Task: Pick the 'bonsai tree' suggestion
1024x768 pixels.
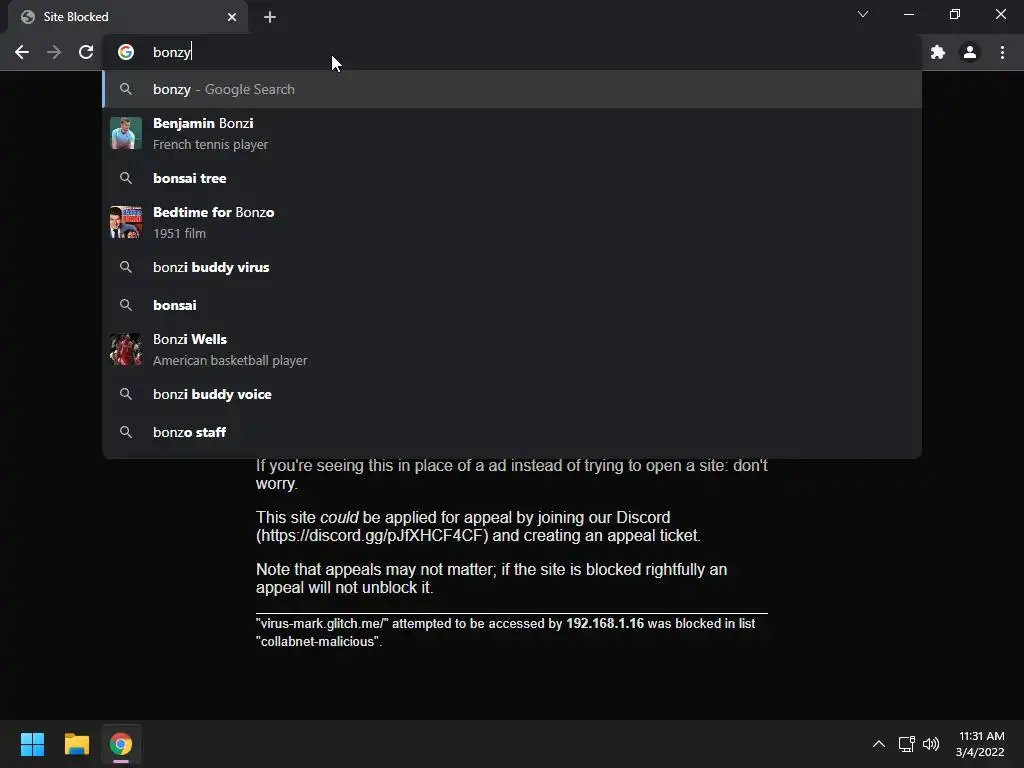Action: 512,178
